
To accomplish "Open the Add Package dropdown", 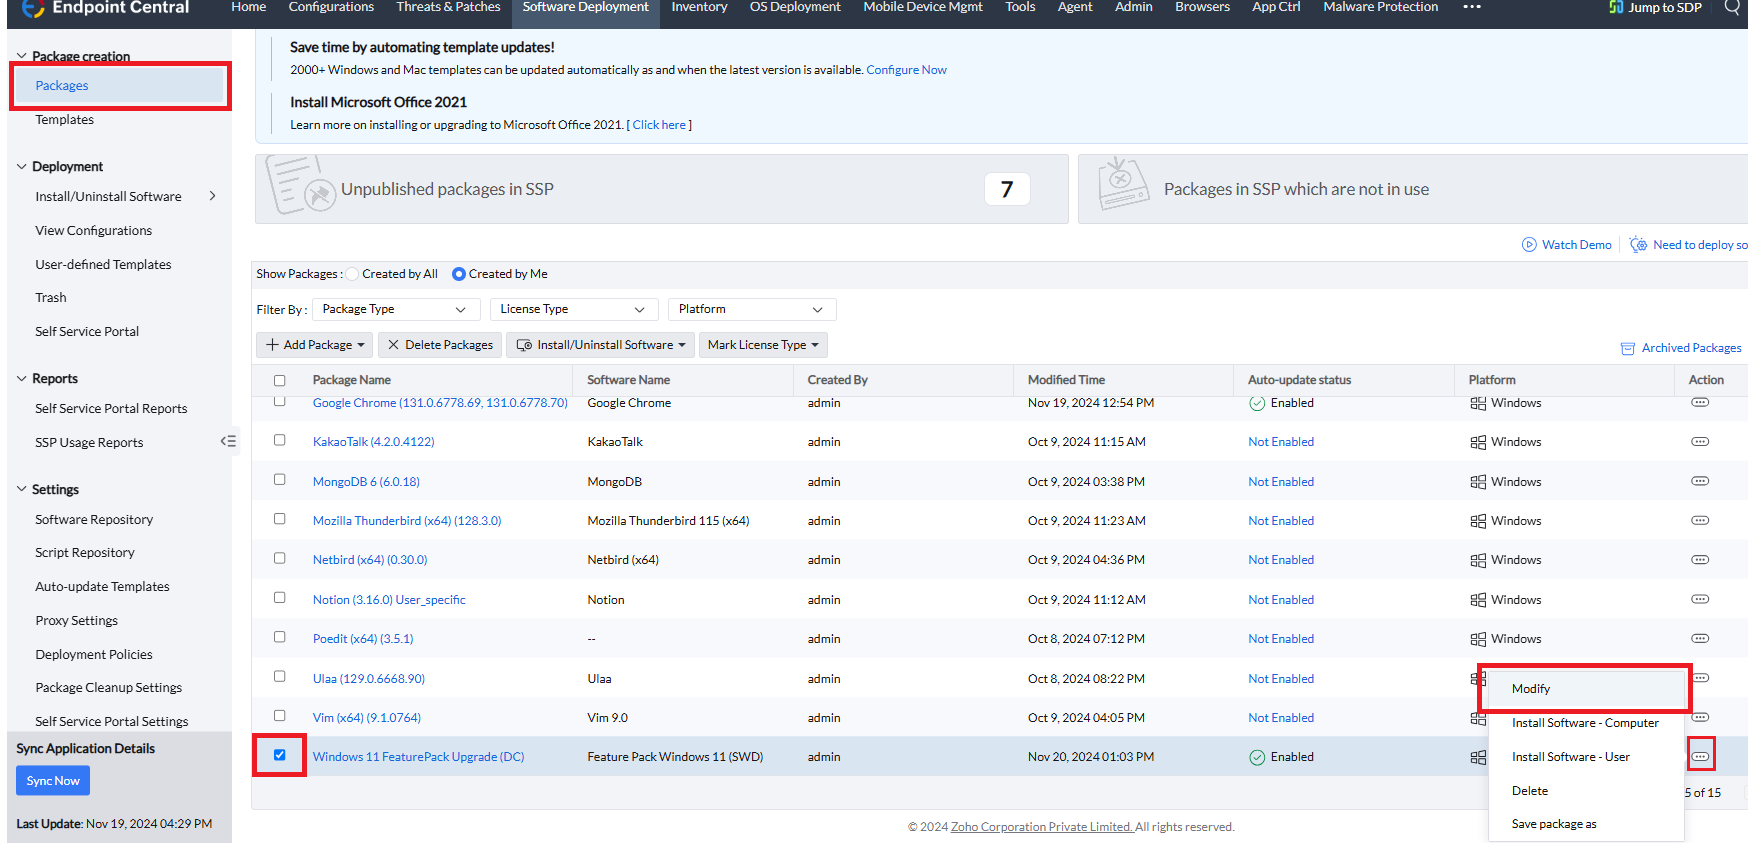I will point(315,345).
